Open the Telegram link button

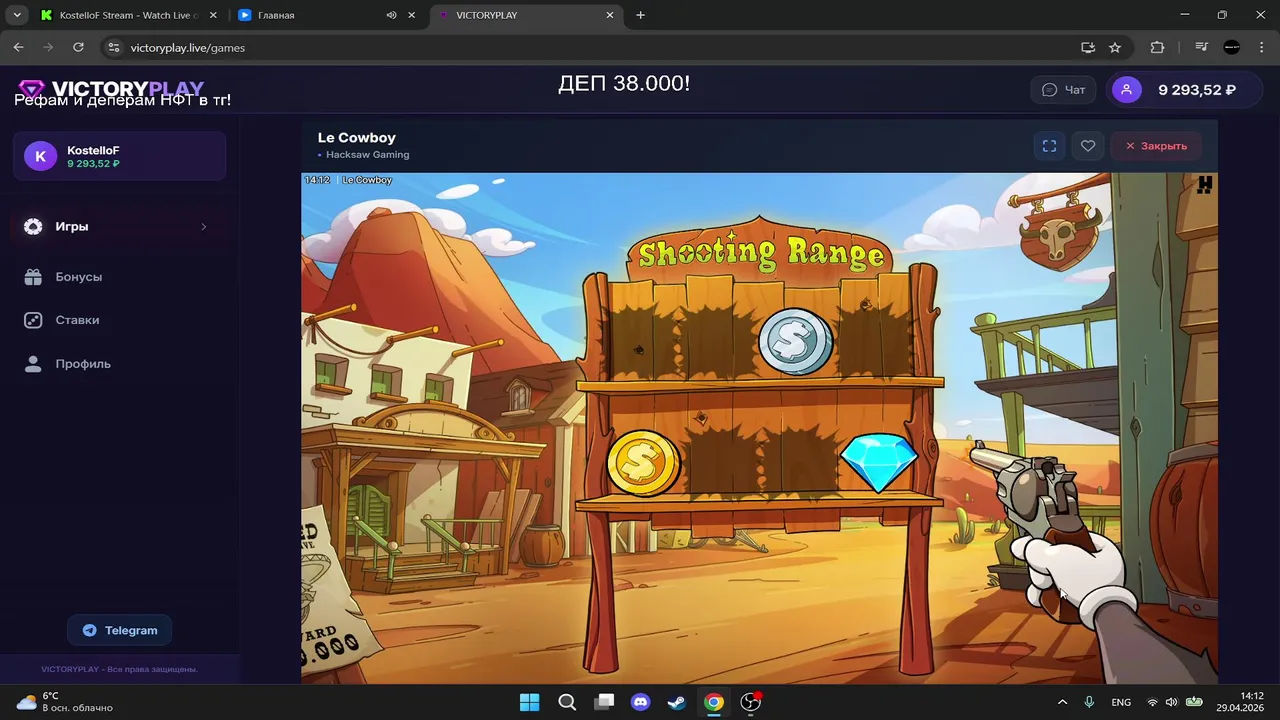click(x=120, y=630)
